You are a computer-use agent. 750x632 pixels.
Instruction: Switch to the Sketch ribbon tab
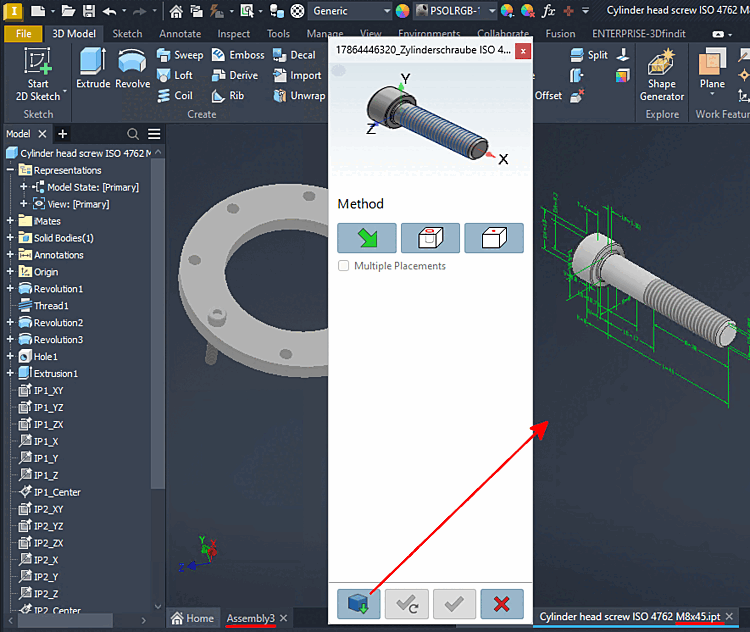(127, 33)
